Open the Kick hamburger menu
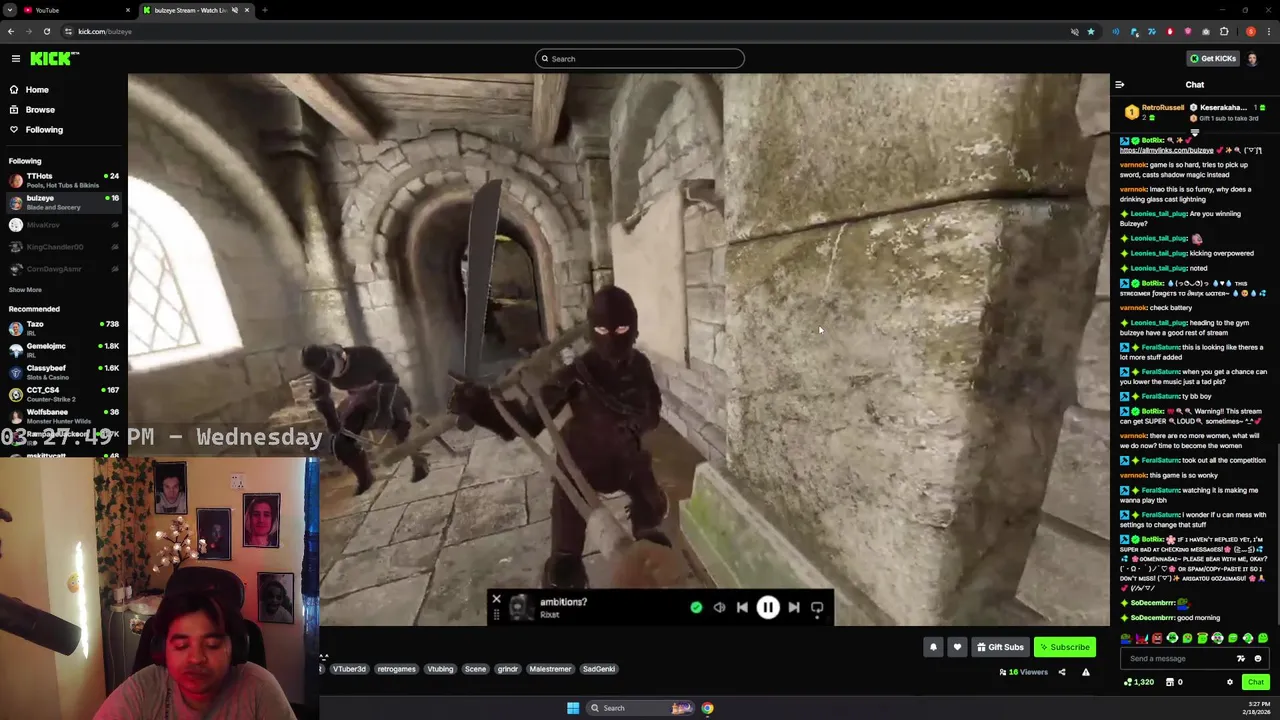Screen dimensions: 1280x720 click(x=16, y=59)
